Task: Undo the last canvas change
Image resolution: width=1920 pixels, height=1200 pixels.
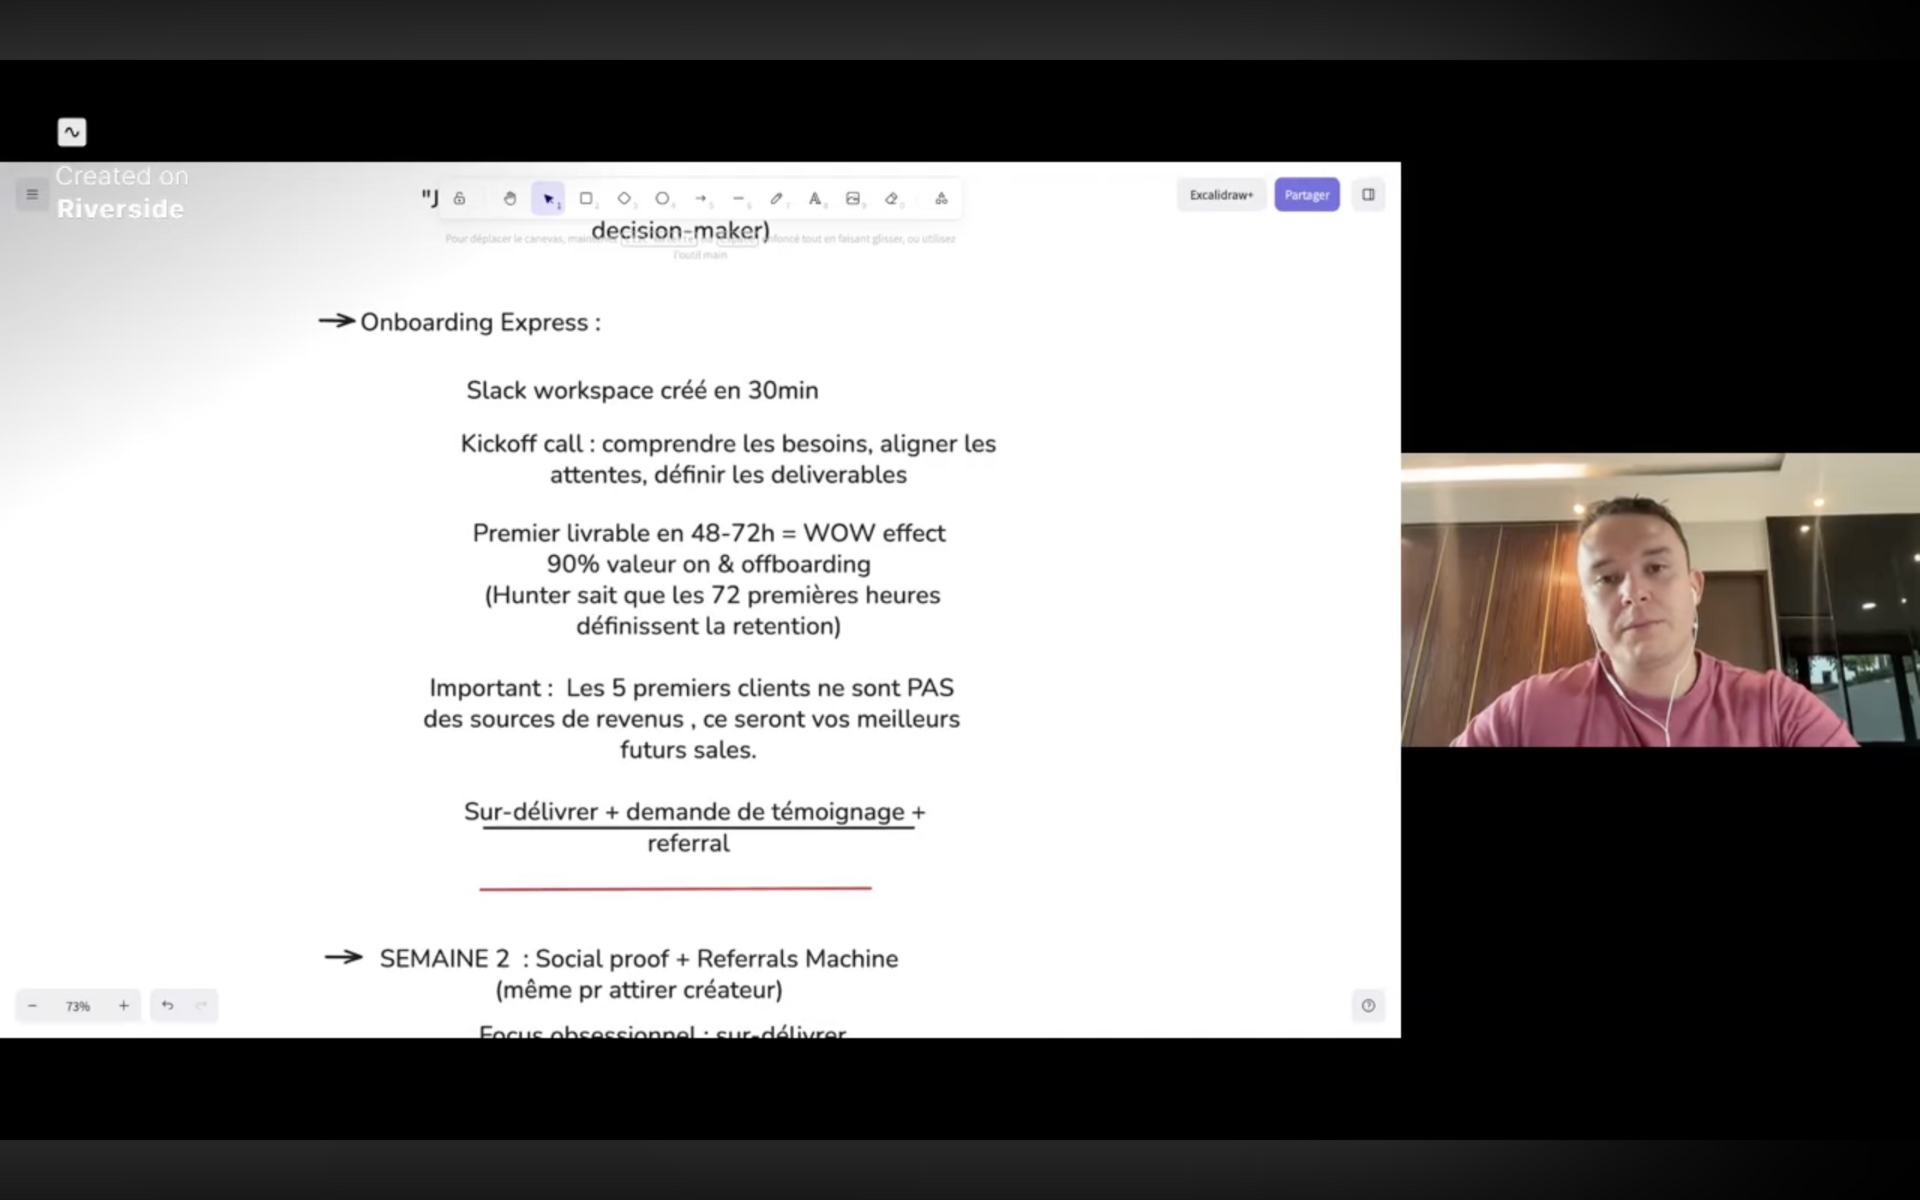Action: [167, 1006]
